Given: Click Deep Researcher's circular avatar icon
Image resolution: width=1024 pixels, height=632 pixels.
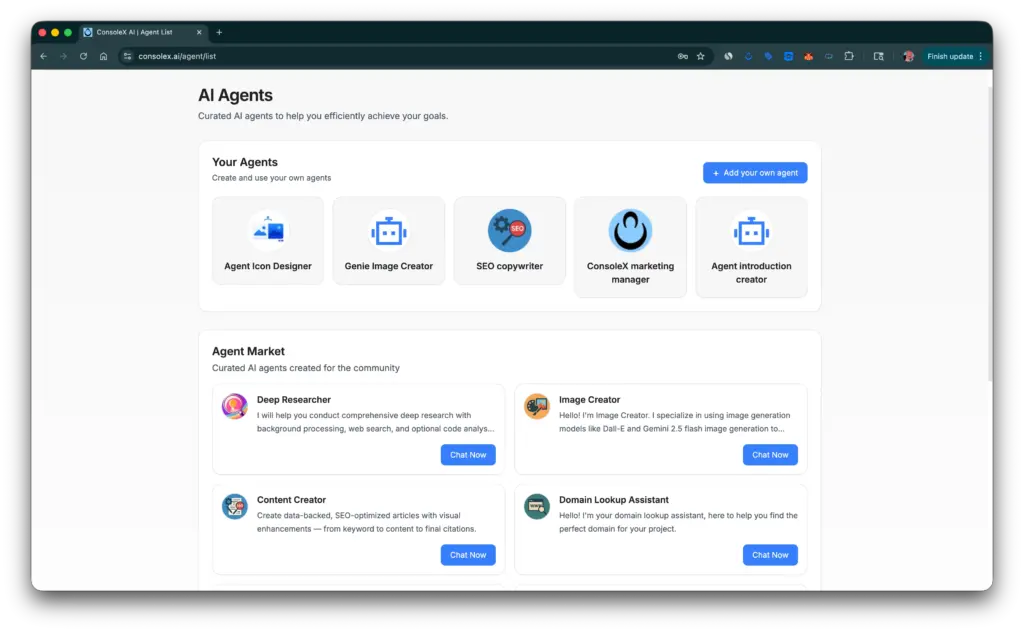Looking at the screenshot, I should 234,406.
